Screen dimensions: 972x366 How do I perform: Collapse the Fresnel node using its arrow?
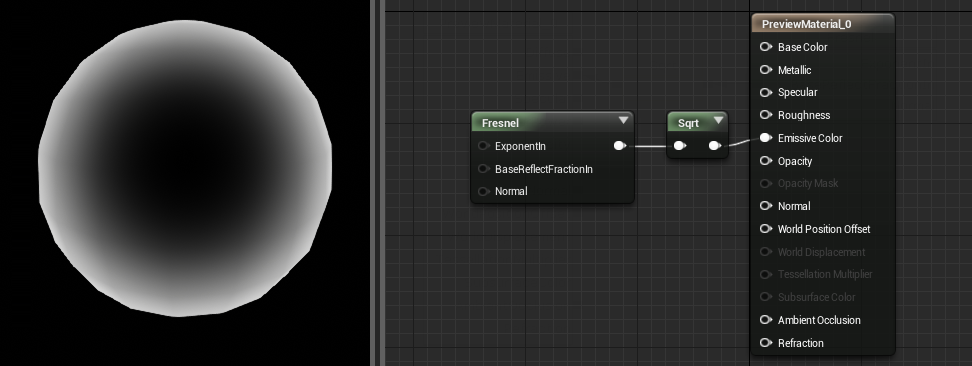click(x=624, y=120)
